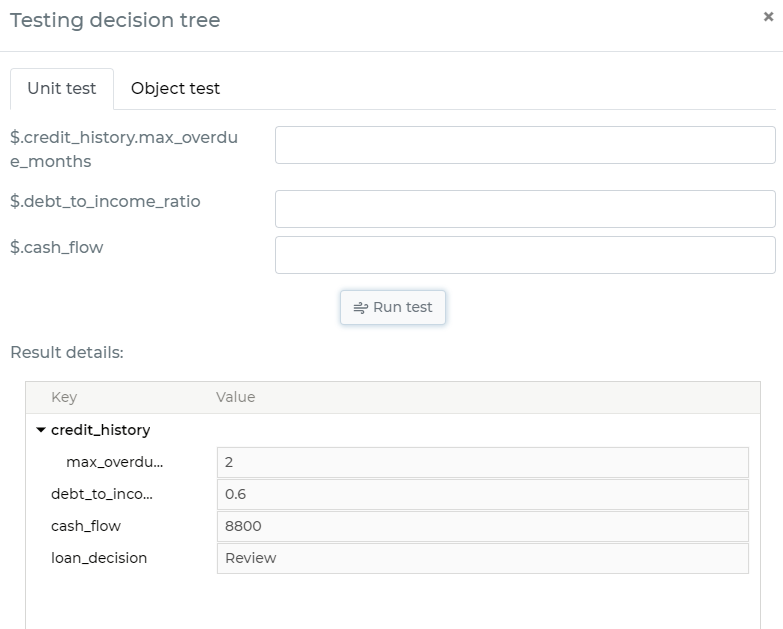Switch to the Unit test tab
This screenshot has width=783, height=629.
coord(62,88)
